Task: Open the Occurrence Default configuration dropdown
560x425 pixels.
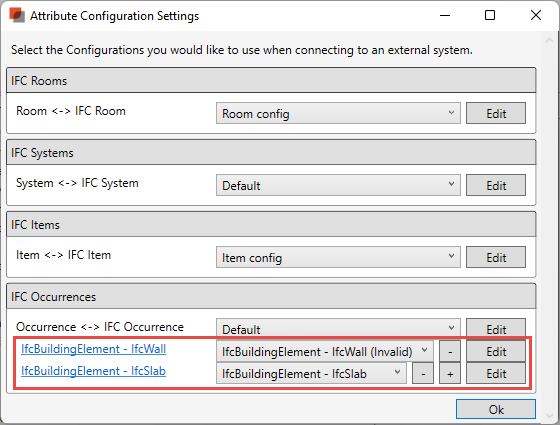Action: click(x=338, y=328)
